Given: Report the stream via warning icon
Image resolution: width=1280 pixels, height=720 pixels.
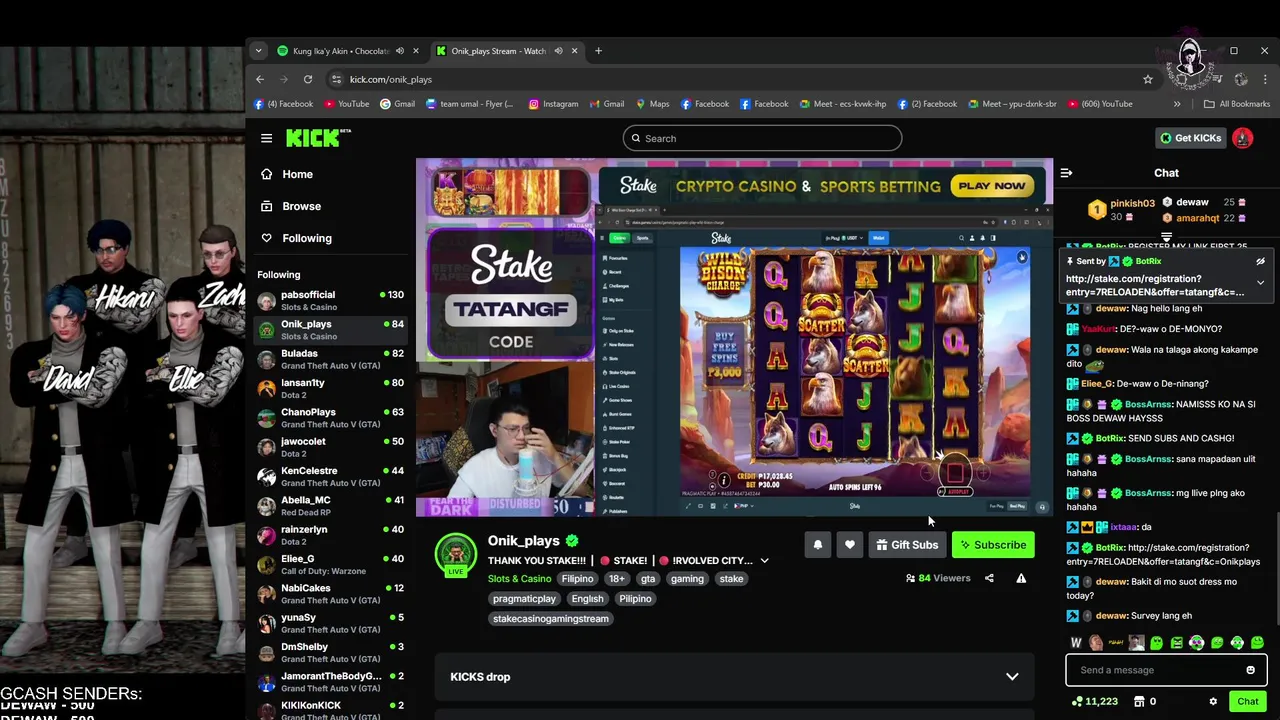Looking at the screenshot, I should [x=1021, y=578].
